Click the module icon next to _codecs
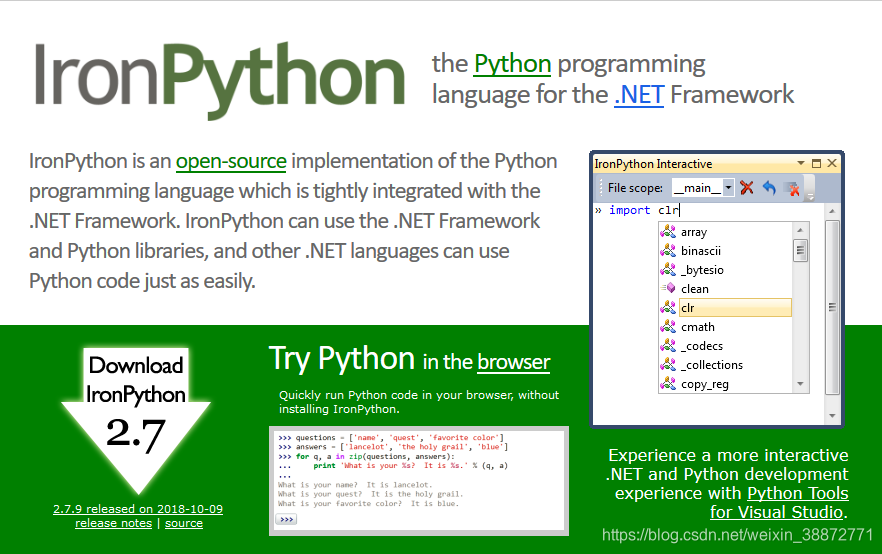The width and height of the screenshot is (882, 554). [668, 345]
